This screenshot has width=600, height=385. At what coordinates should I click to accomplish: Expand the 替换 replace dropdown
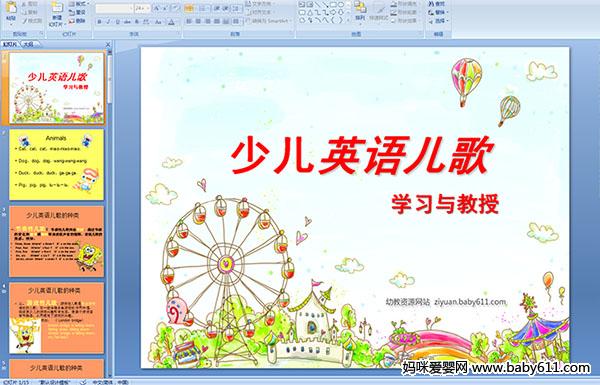tap(438, 12)
